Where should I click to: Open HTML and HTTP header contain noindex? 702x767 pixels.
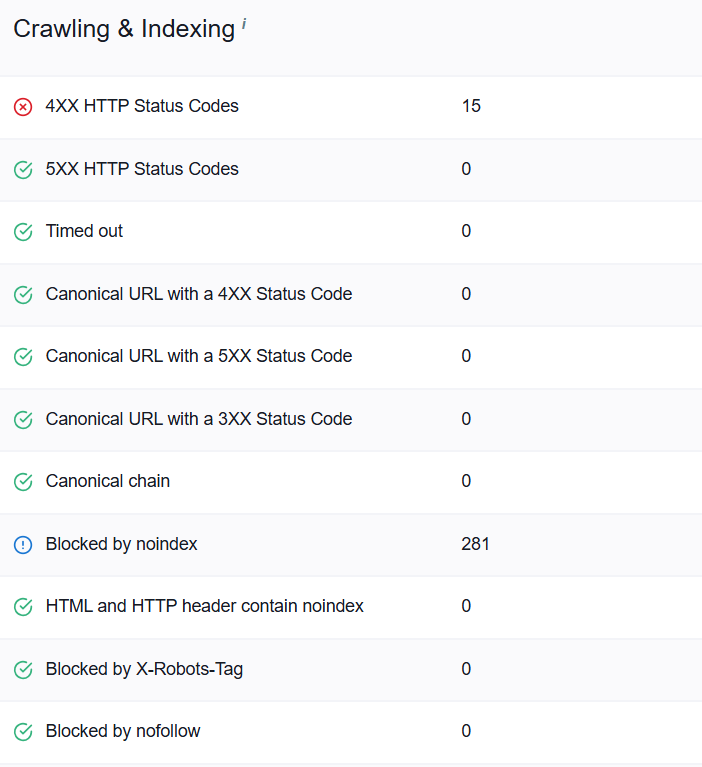pyautogui.click(x=204, y=606)
